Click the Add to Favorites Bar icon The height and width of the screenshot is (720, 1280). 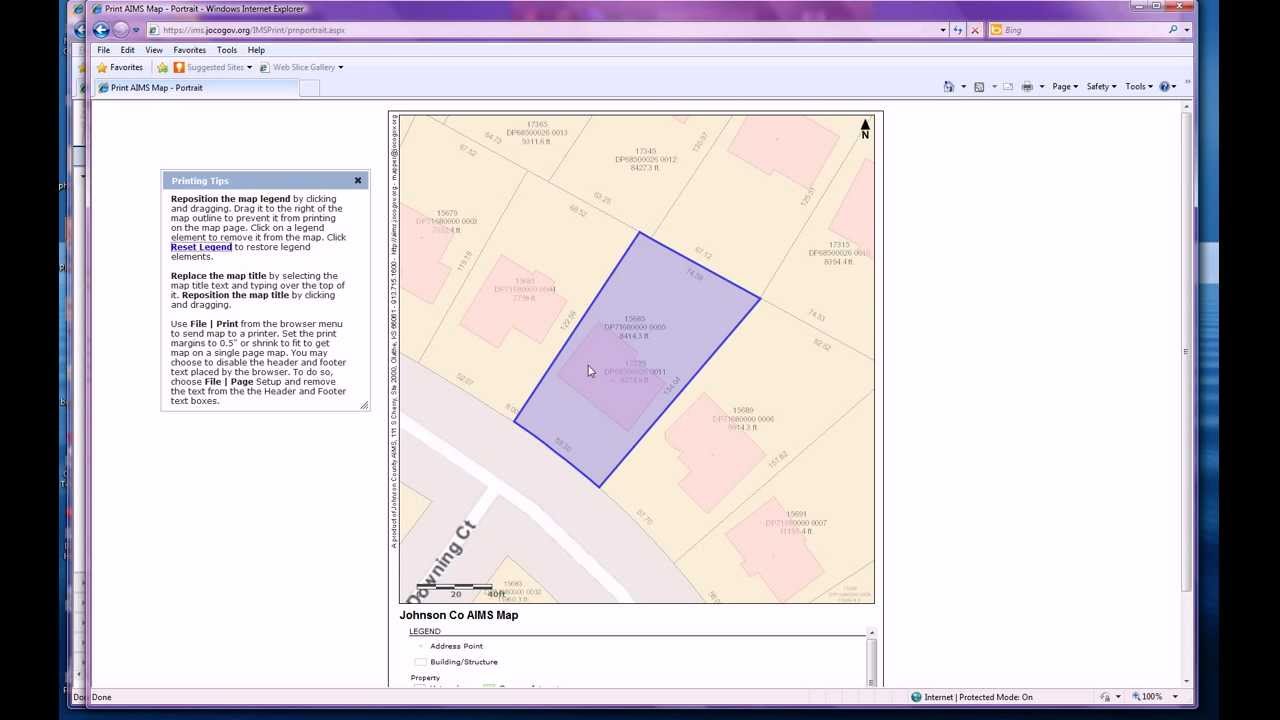[162, 67]
